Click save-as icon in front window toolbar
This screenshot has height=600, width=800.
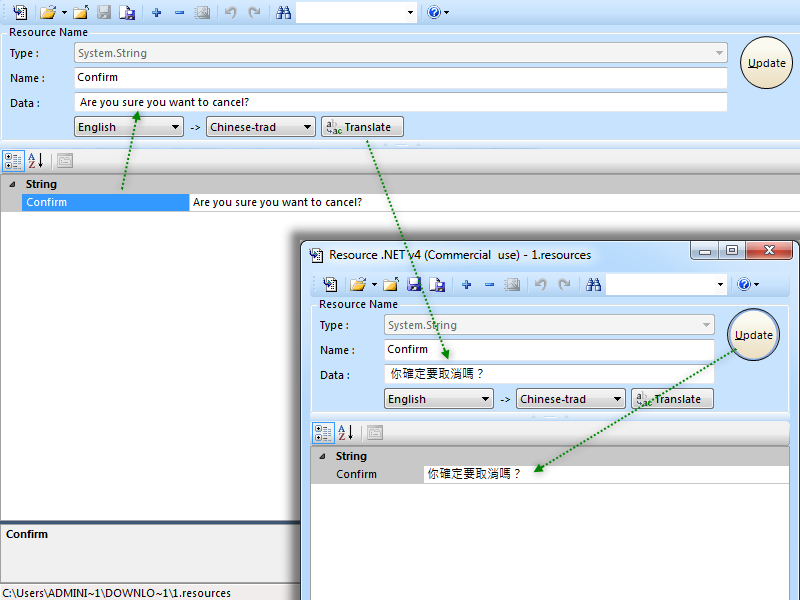pyautogui.click(x=437, y=284)
